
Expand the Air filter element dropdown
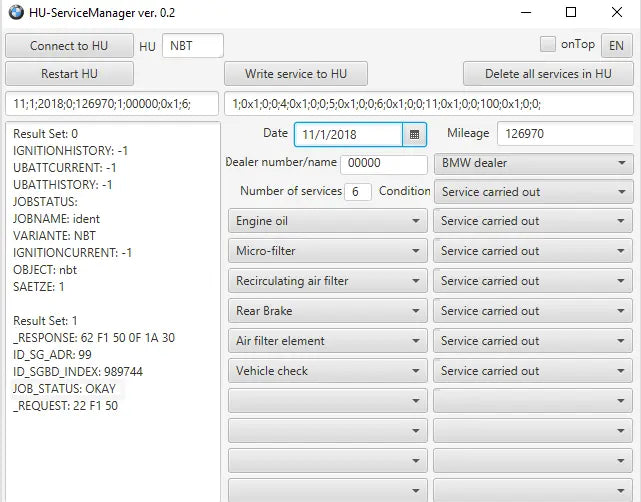pos(327,341)
